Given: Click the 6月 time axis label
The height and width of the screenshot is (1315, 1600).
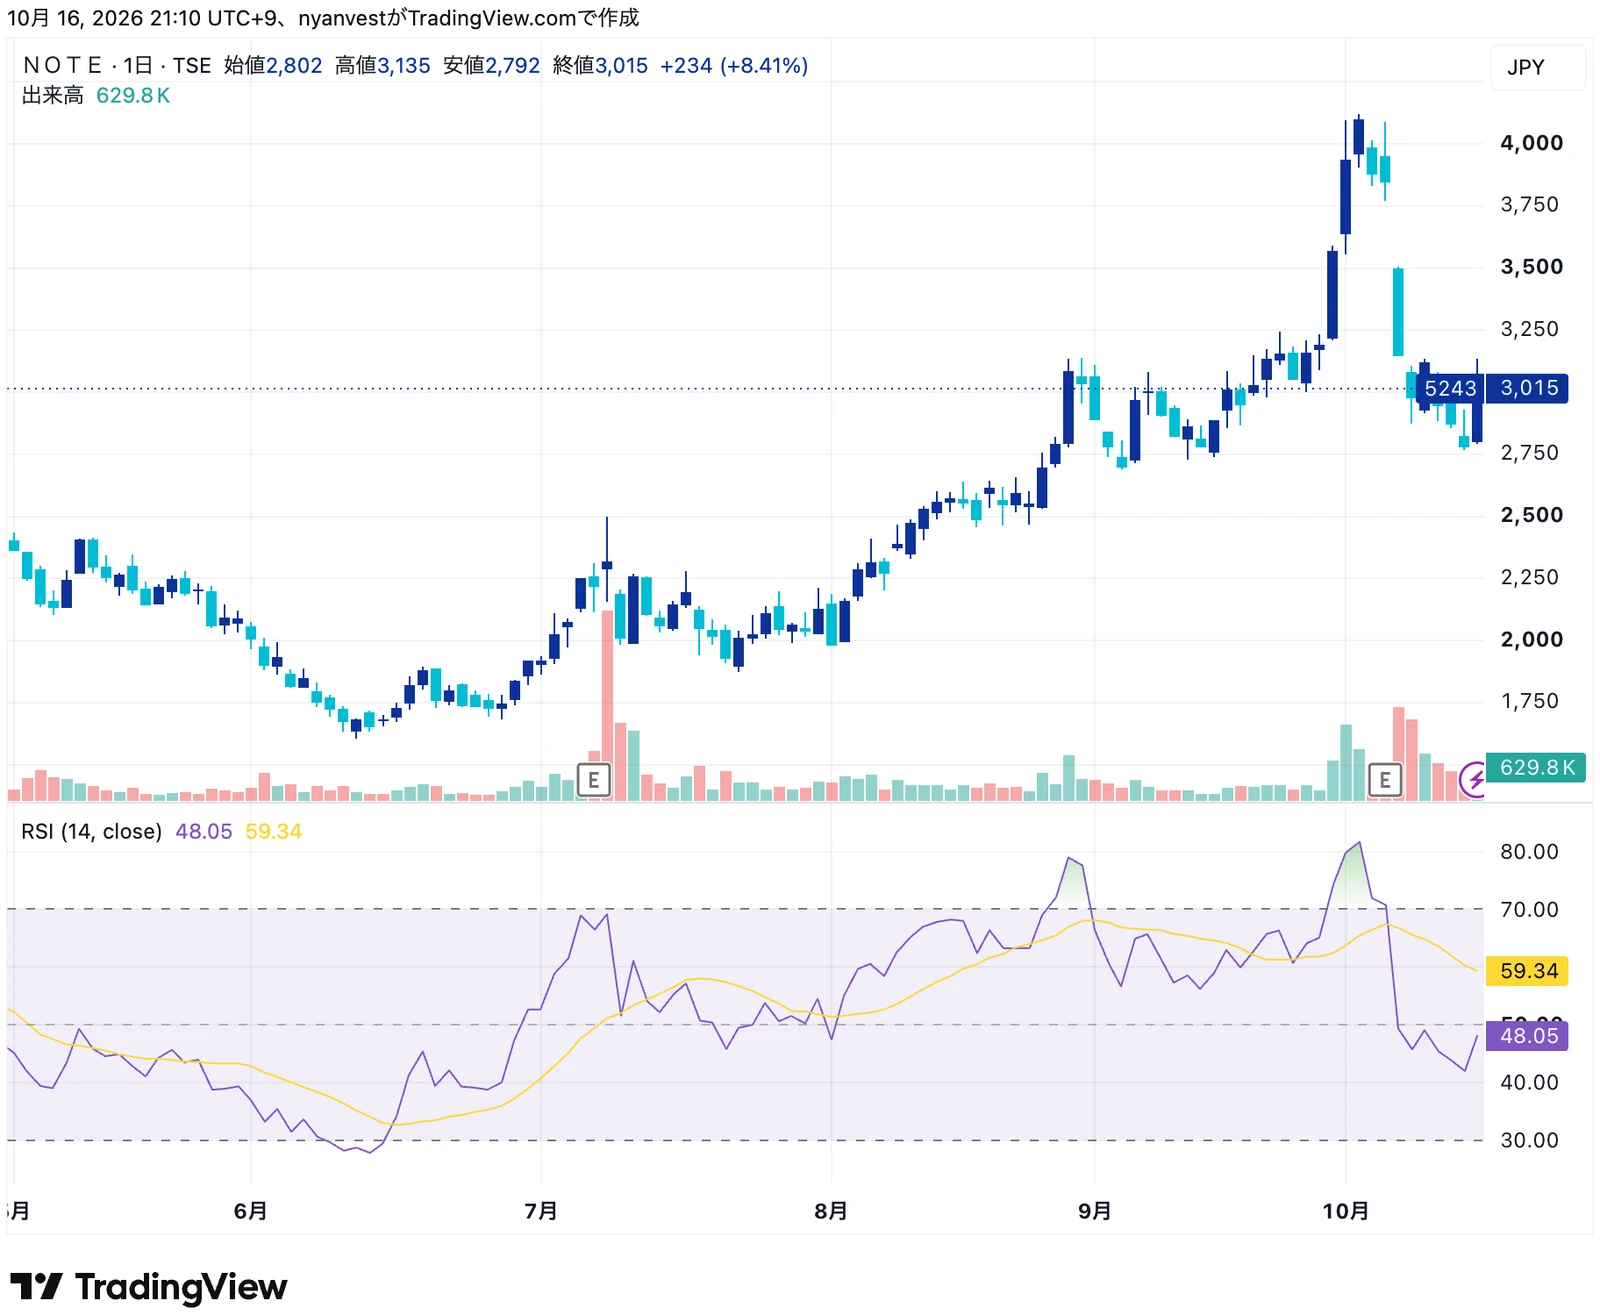Looking at the screenshot, I should (x=250, y=1211).
